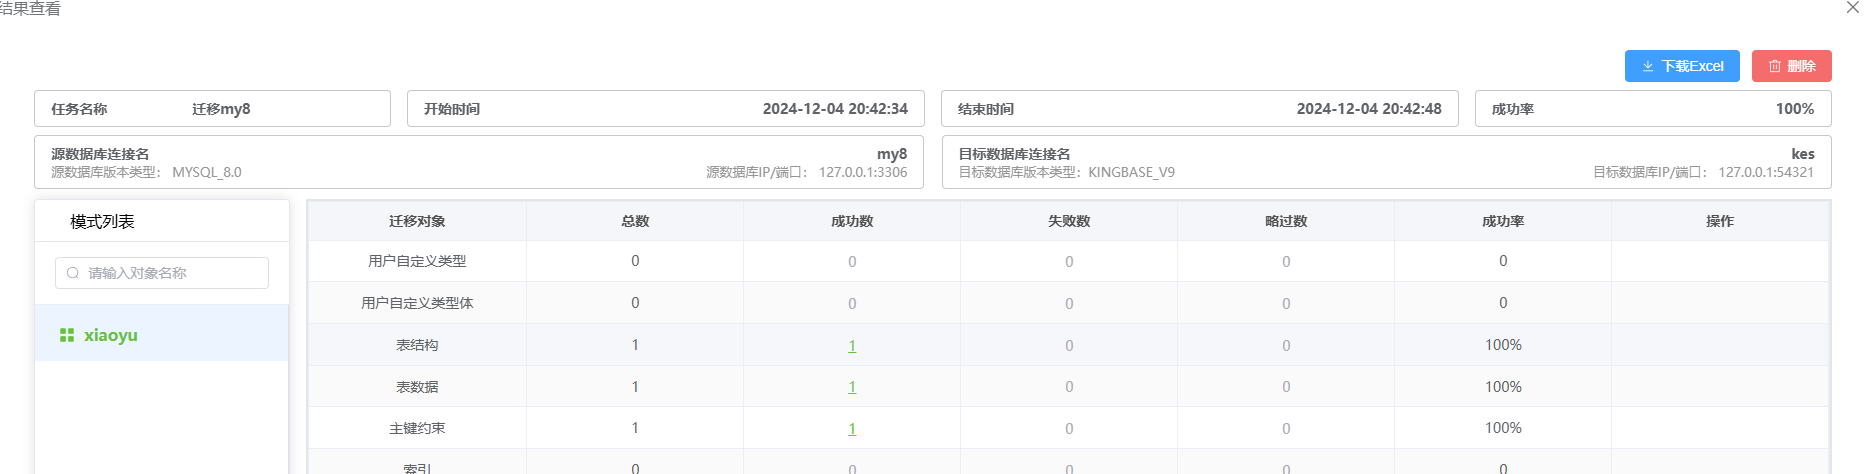This screenshot has width=1869, height=474.
Task: Select the xiaoyu schema in list
Action: (111, 335)
